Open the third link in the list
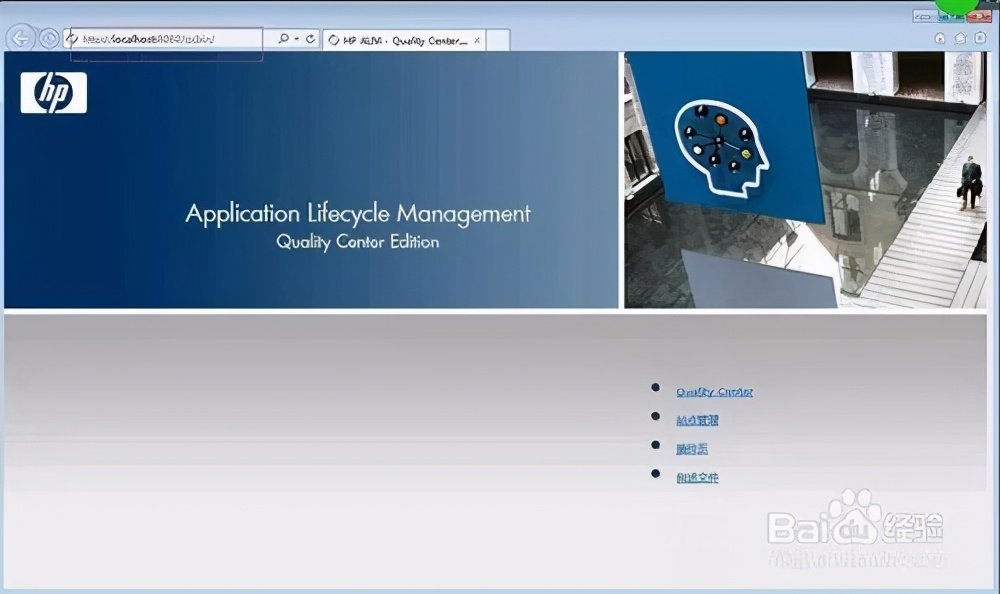Image resolution: width=1000 pixels, height=594 pixels. [x=692, y=449]
